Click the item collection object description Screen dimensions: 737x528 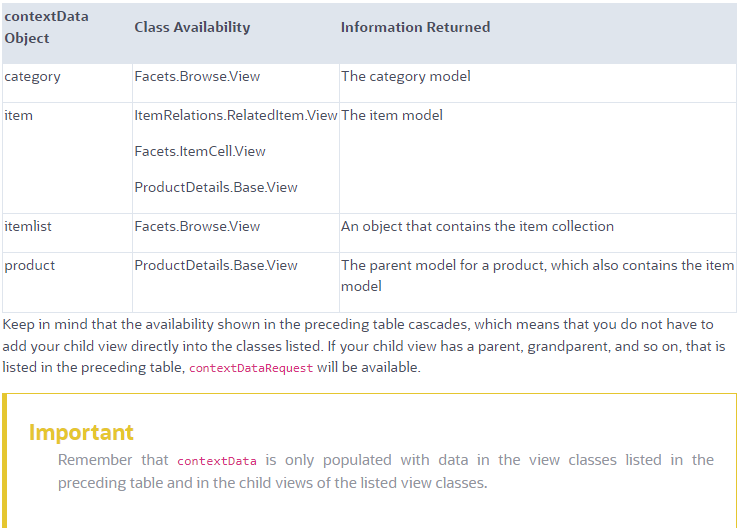(x=477, y=227)
